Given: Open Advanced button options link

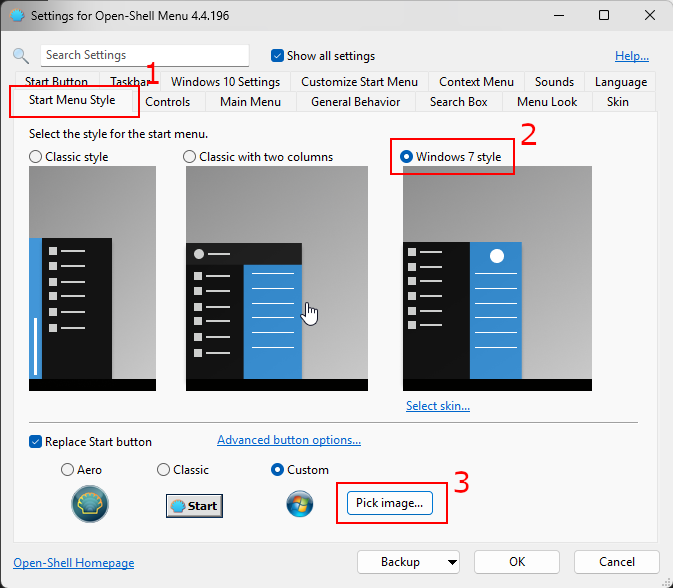Looking at the screenshot, I should click(289, 440).
